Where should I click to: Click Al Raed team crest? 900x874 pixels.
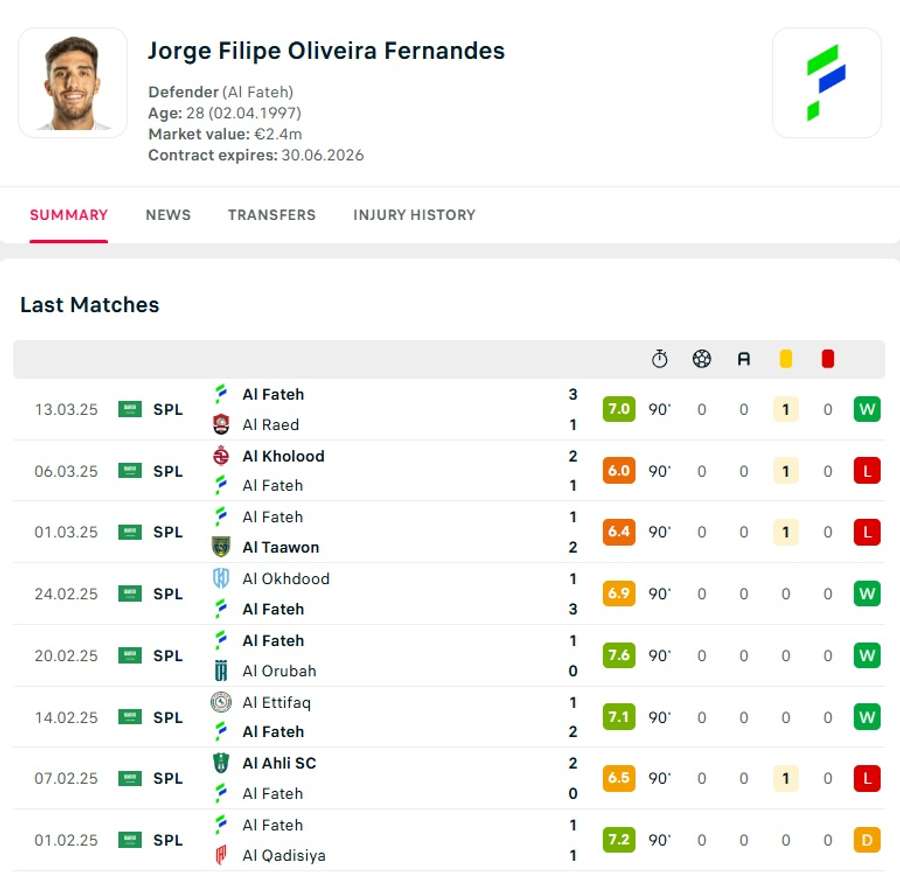point(221,425)
